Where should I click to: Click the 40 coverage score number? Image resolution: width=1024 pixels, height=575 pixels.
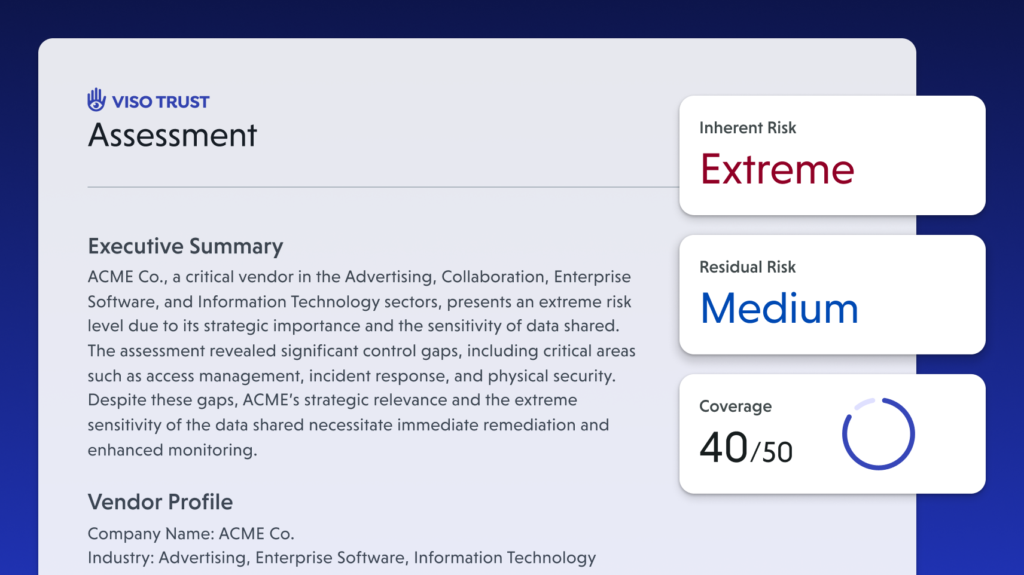pyautogui.click(x=723, y=447)
